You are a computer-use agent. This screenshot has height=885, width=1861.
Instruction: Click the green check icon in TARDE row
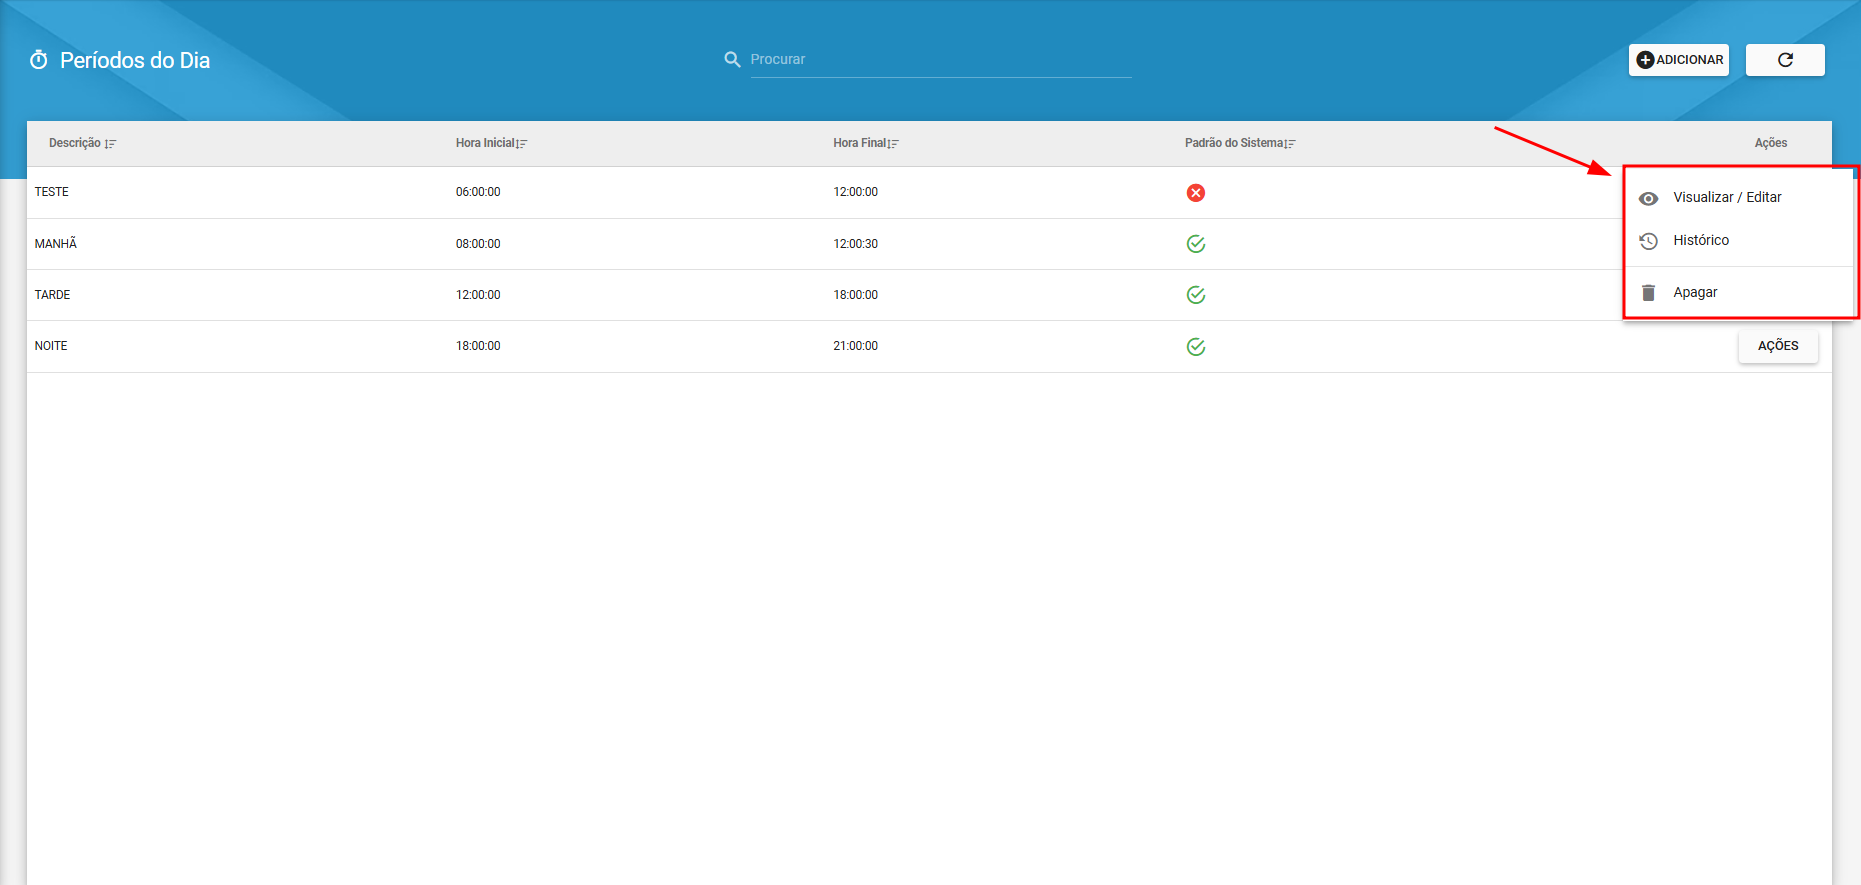[1195, 295]
